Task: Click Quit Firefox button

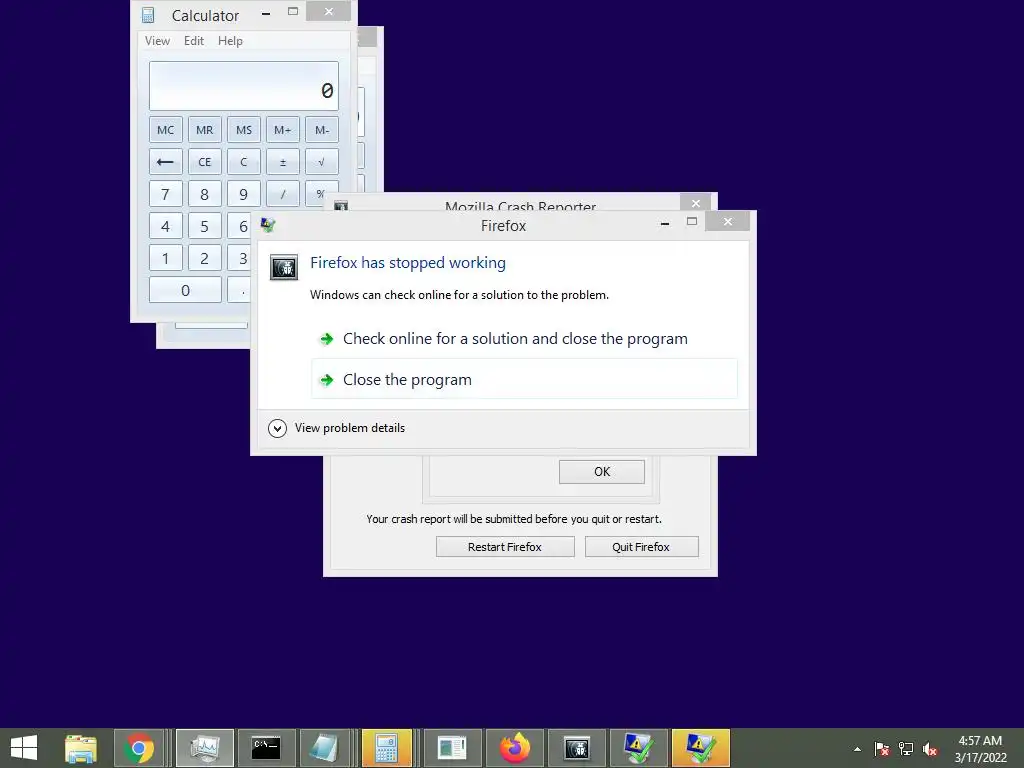Action: pos(641,547)
